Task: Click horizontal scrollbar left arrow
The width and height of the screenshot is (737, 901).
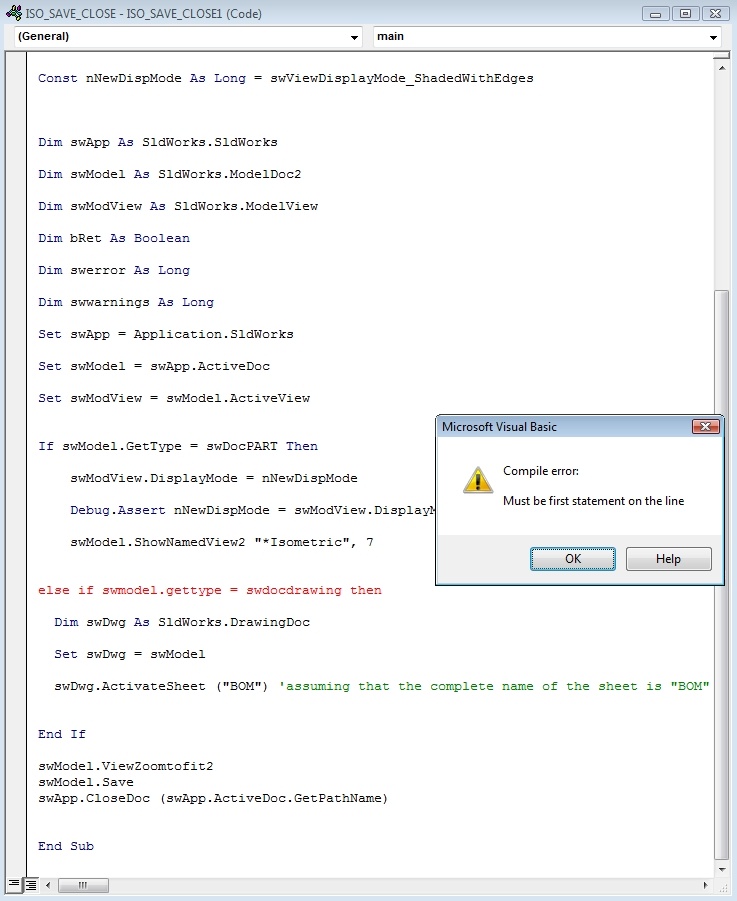Action: [x=48, y=885]
